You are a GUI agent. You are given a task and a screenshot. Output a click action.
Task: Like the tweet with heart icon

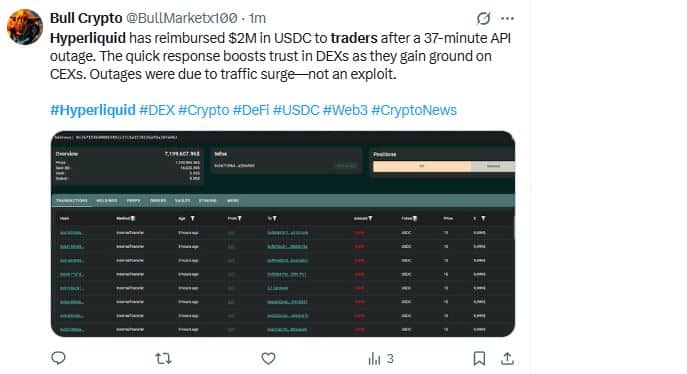(x=268, y=358)
